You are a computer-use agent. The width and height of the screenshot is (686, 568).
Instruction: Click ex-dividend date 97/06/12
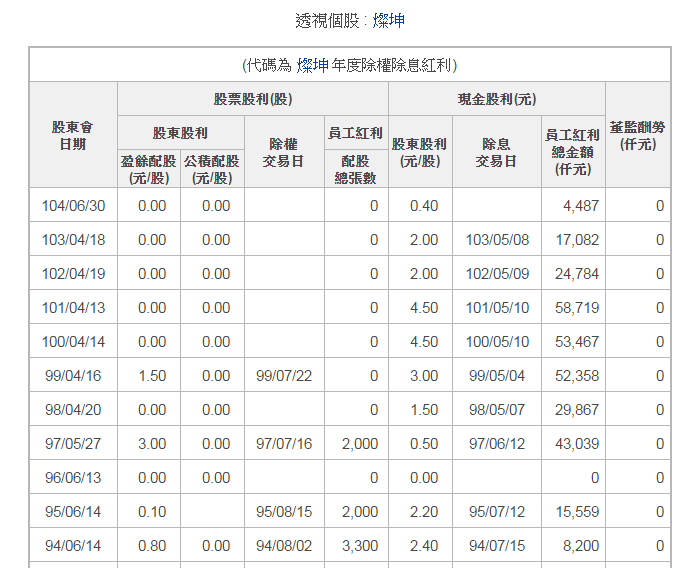click(x=497, y=444)
